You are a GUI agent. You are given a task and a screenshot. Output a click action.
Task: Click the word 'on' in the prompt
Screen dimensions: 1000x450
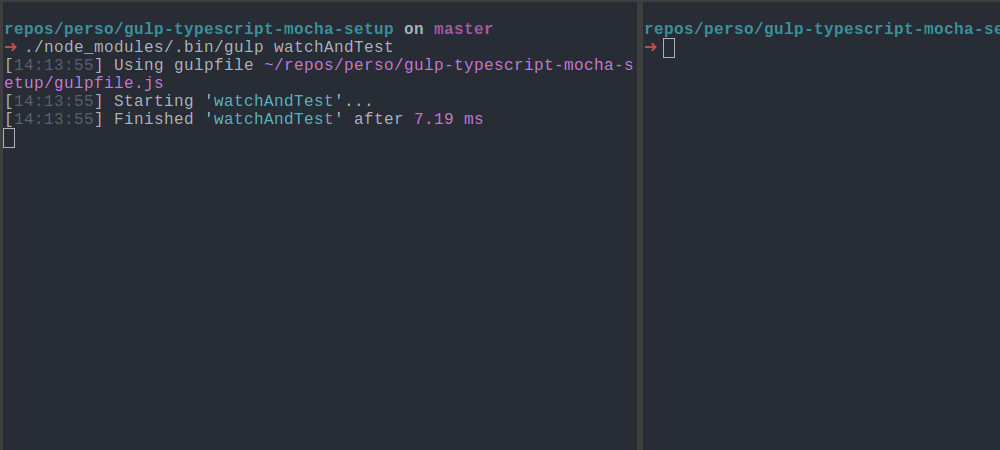pyautogui.click(x=414, y=29)
